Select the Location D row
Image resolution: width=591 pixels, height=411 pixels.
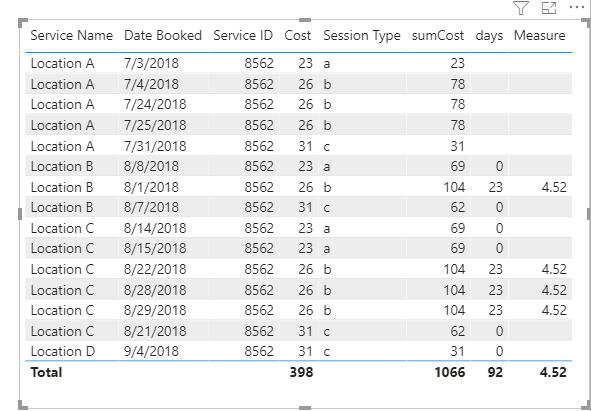pyautogui.click(x=299, y=351)
